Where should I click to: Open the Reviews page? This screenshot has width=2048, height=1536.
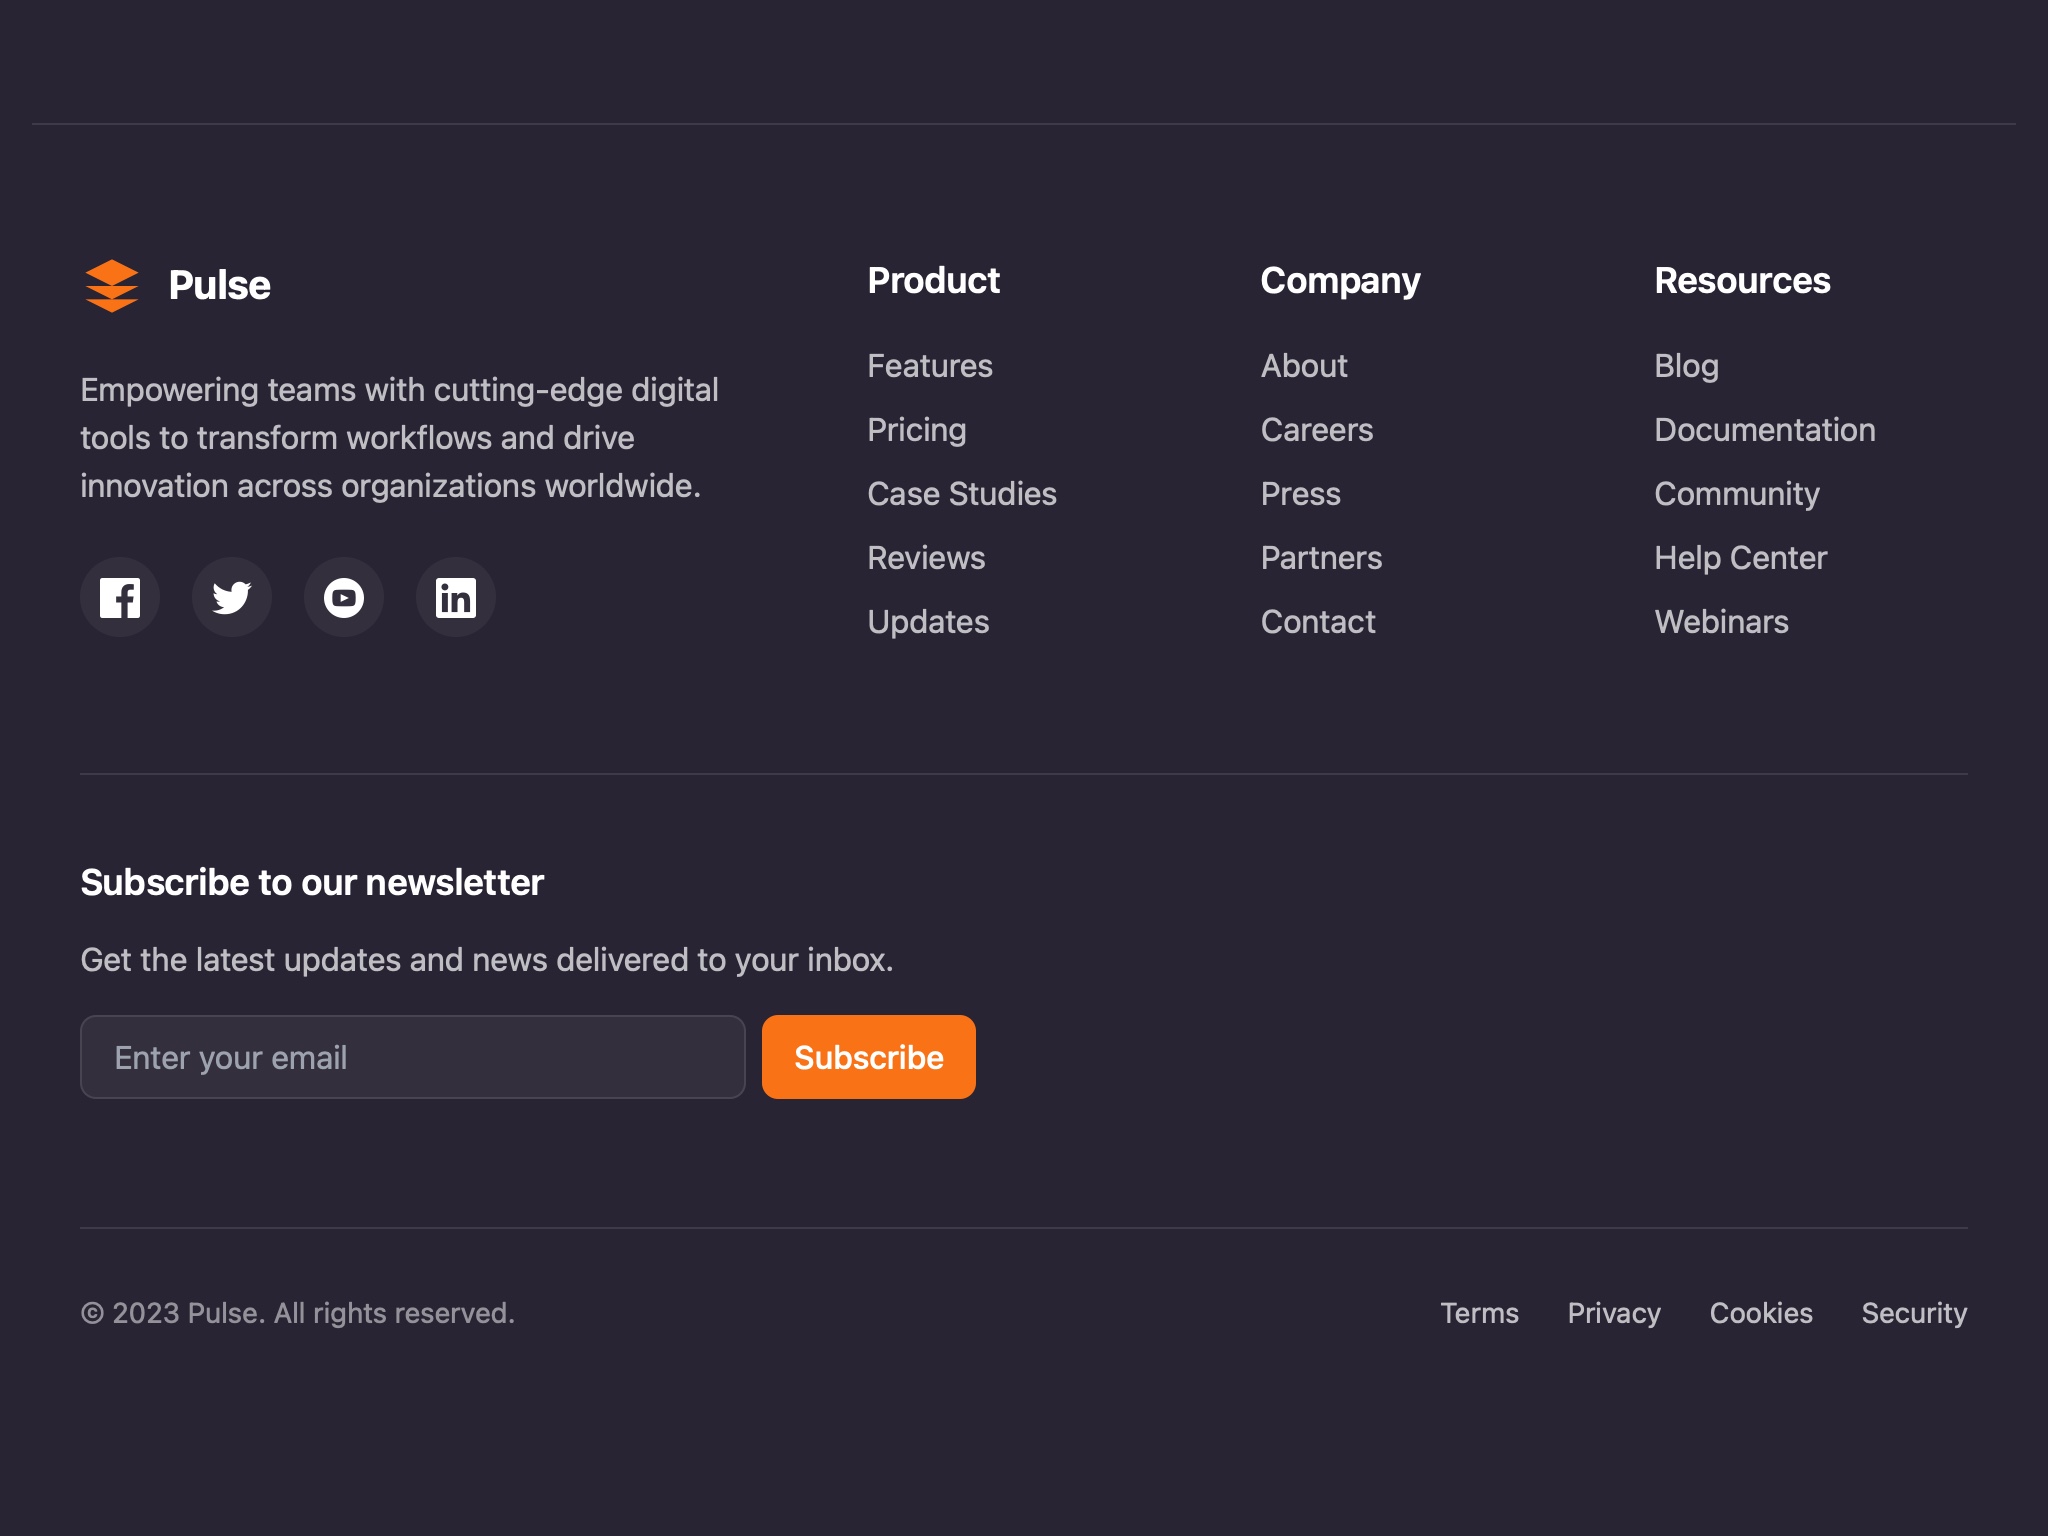(926, 558)
